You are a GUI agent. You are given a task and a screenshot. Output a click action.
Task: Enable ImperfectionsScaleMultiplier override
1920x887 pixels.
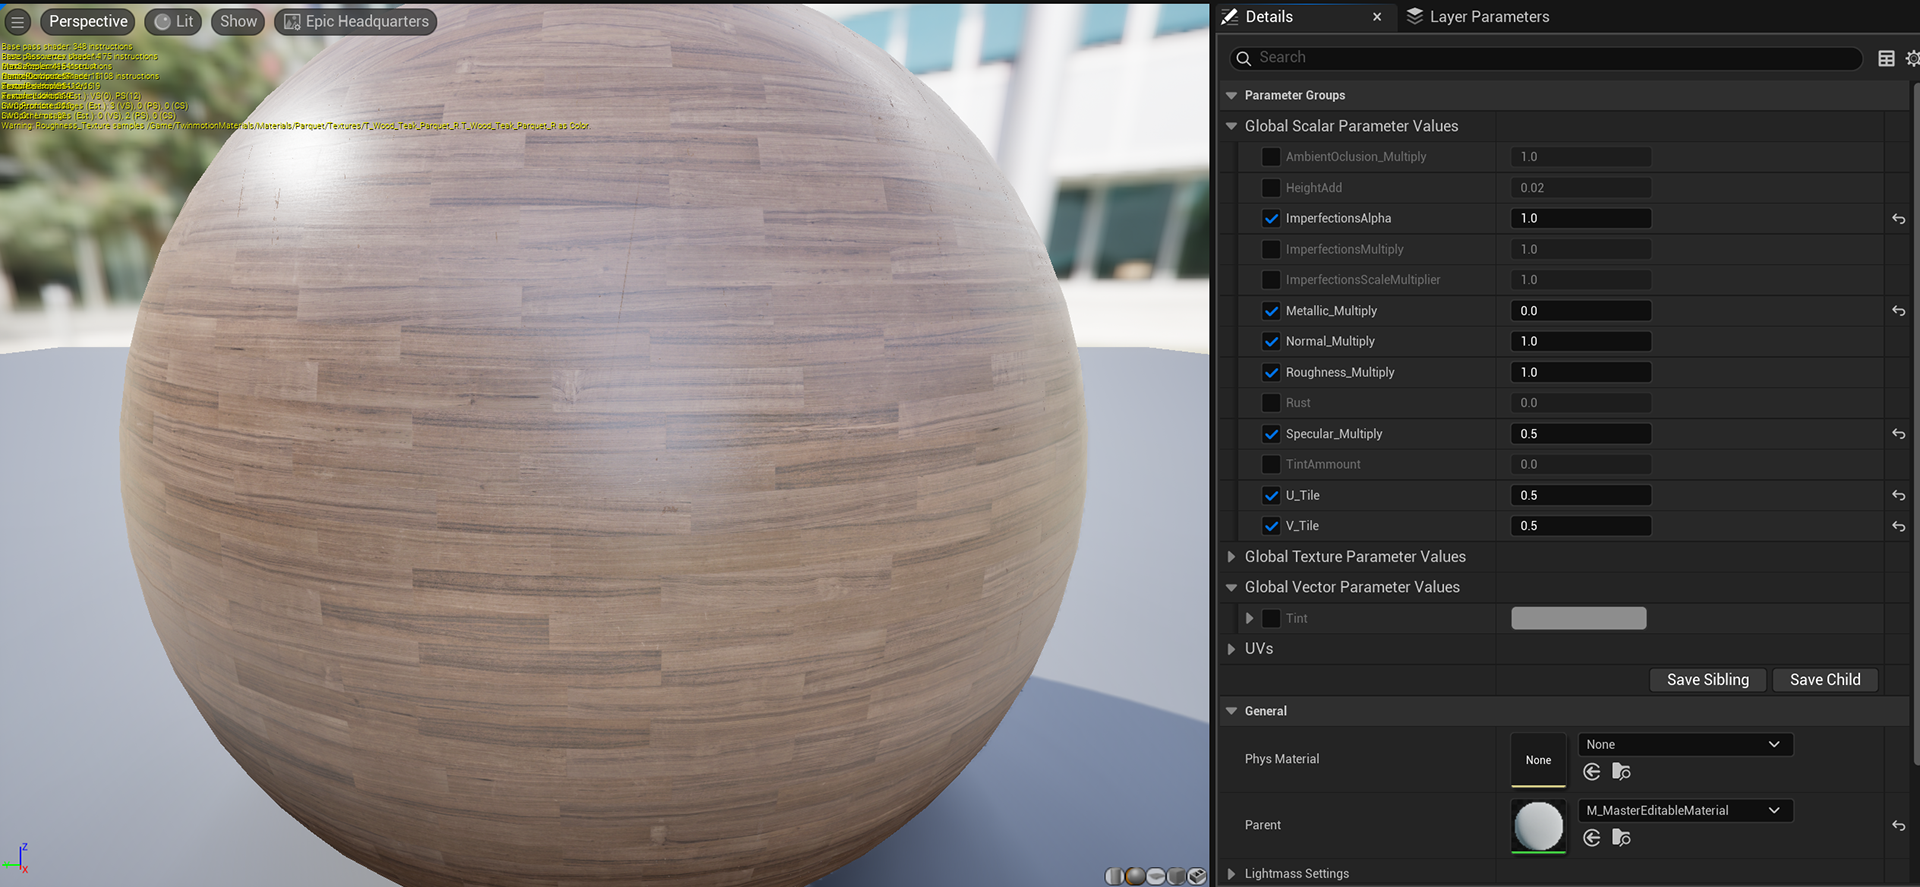tap(1271, 280)
